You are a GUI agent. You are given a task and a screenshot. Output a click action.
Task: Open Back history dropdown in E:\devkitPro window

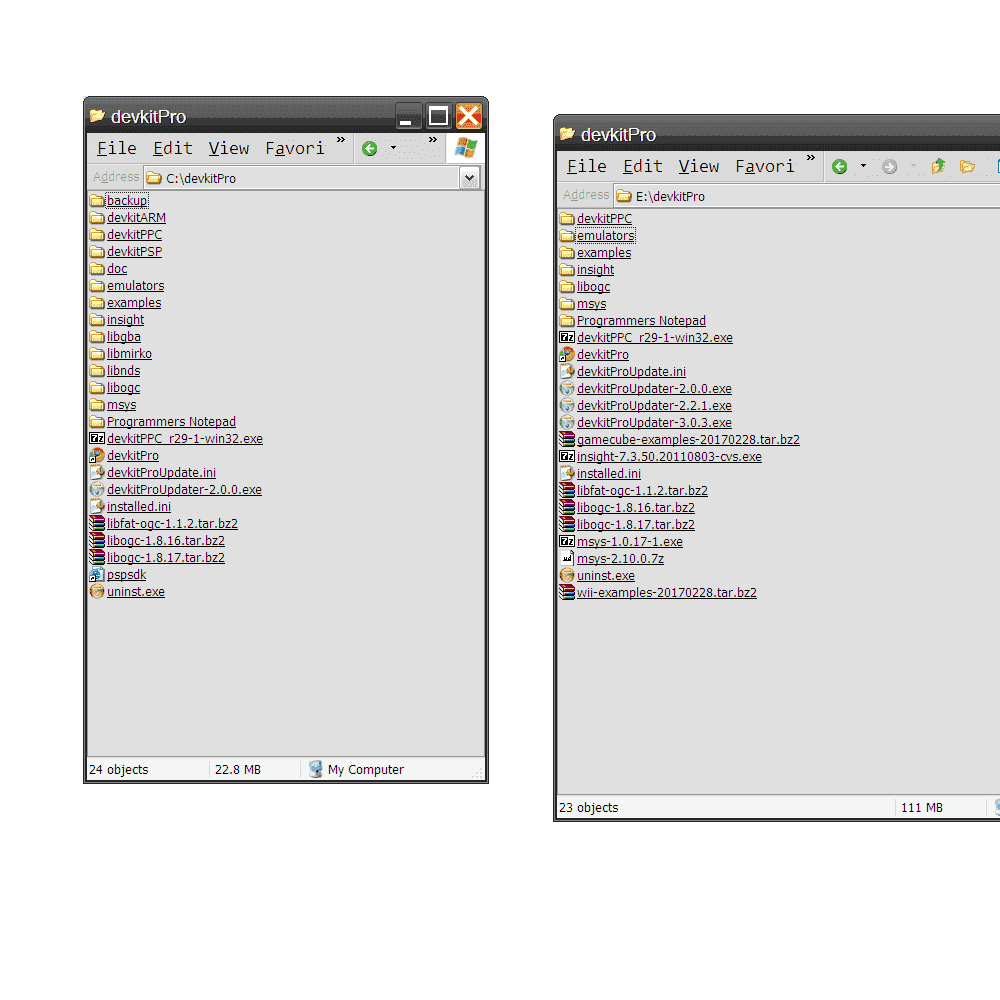(864, 166)
